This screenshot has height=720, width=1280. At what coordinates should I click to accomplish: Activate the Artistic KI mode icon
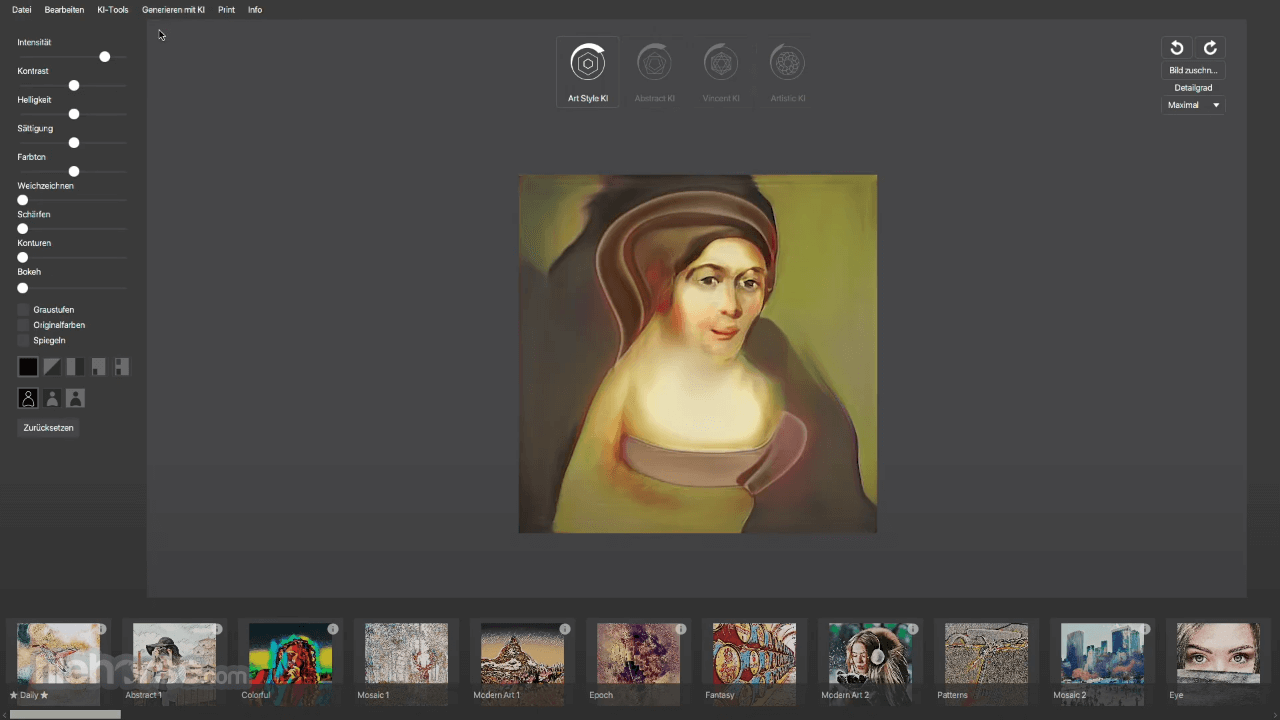coord(788,64)
